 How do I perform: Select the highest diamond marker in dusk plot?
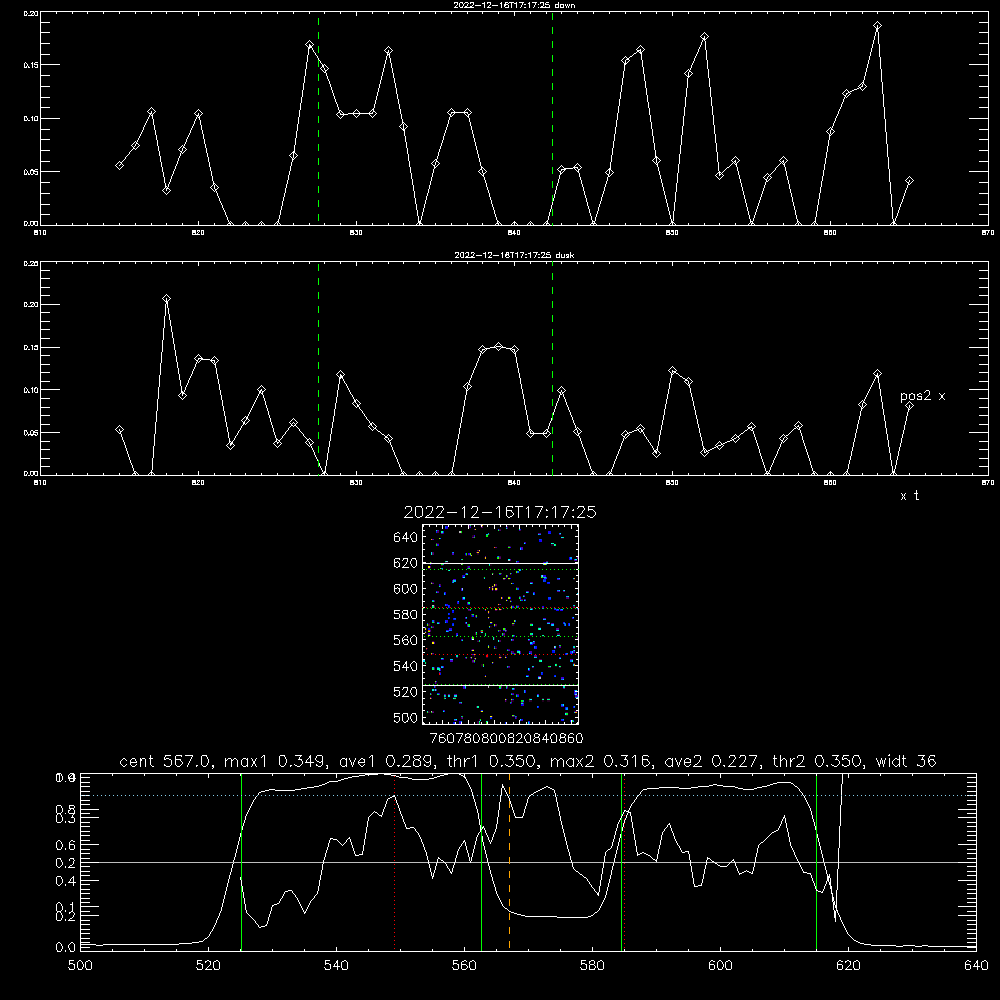pyautogui.click(x=166, y=298)
